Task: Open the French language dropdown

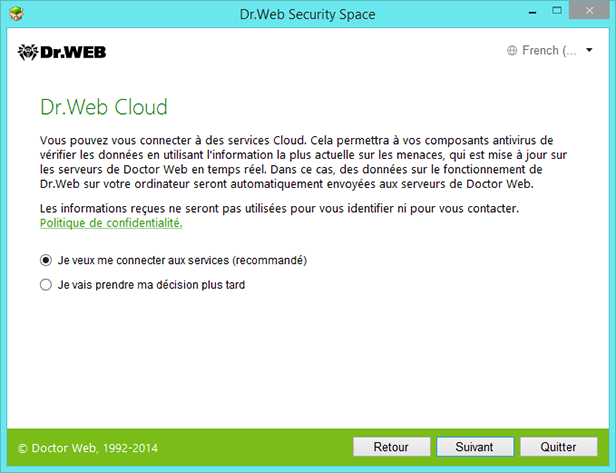Action: [x=549, y=50]
